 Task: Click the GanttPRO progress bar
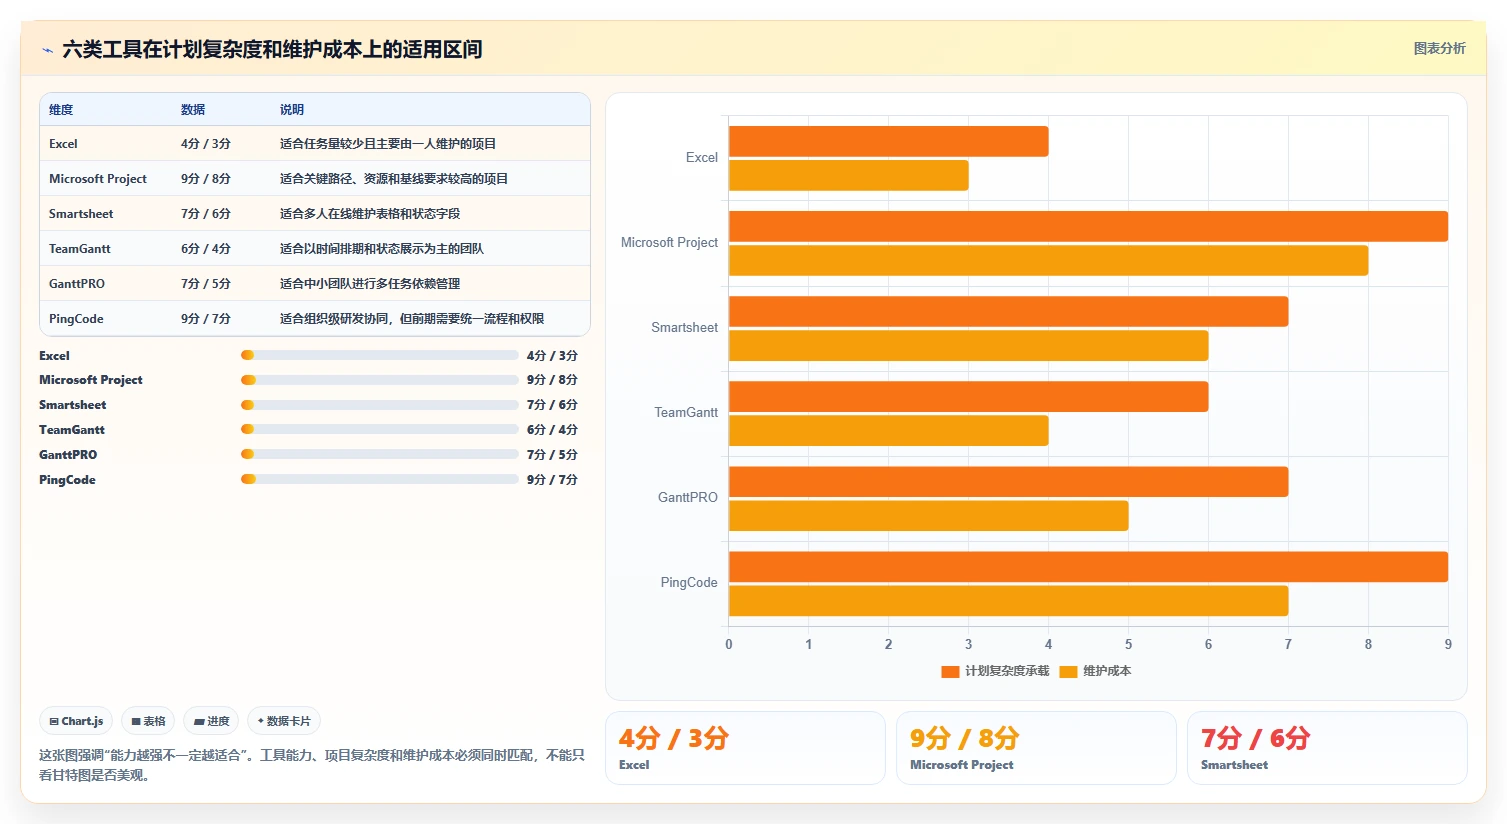coord(379,454)
